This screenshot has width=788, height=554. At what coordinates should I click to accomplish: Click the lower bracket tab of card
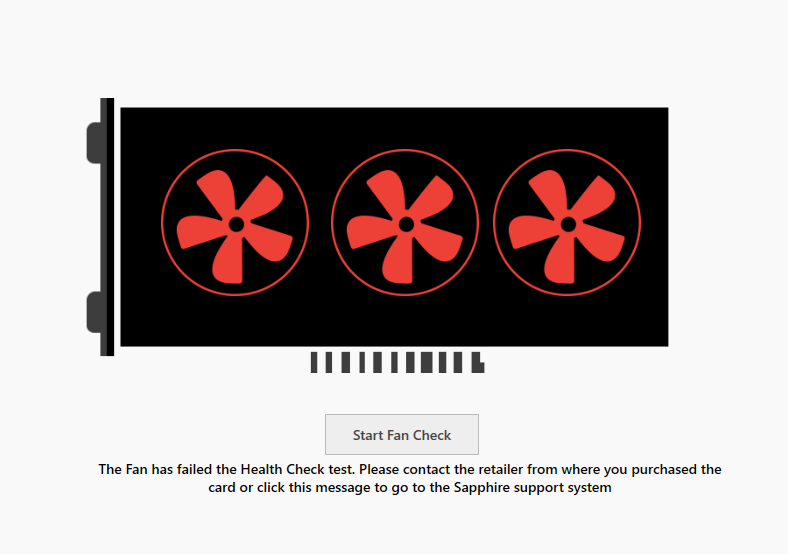[x=95, y=312]
